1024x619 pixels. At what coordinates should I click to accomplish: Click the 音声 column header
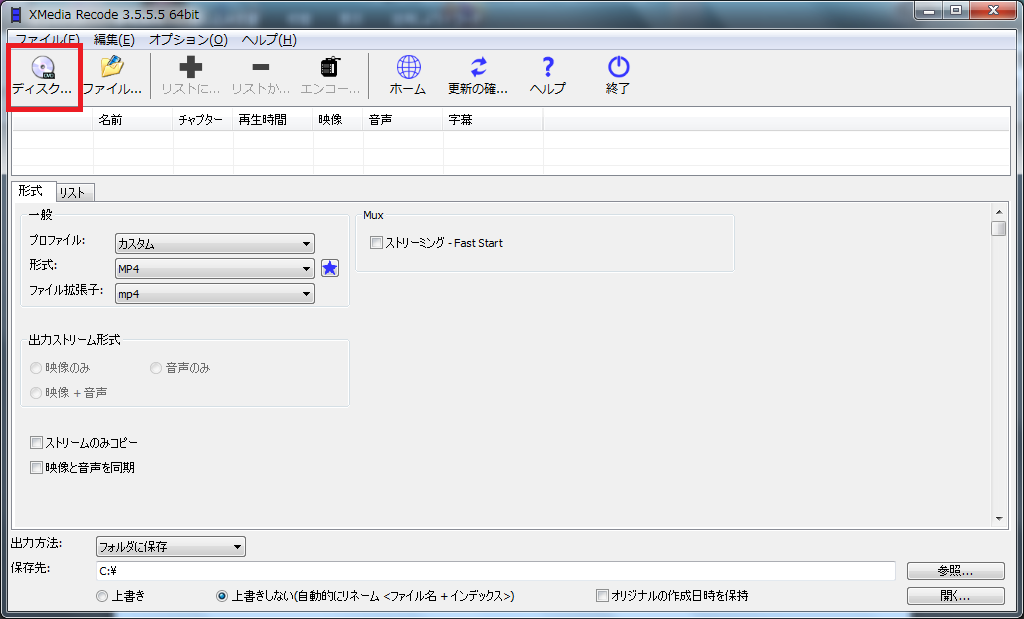click(404, 120)
